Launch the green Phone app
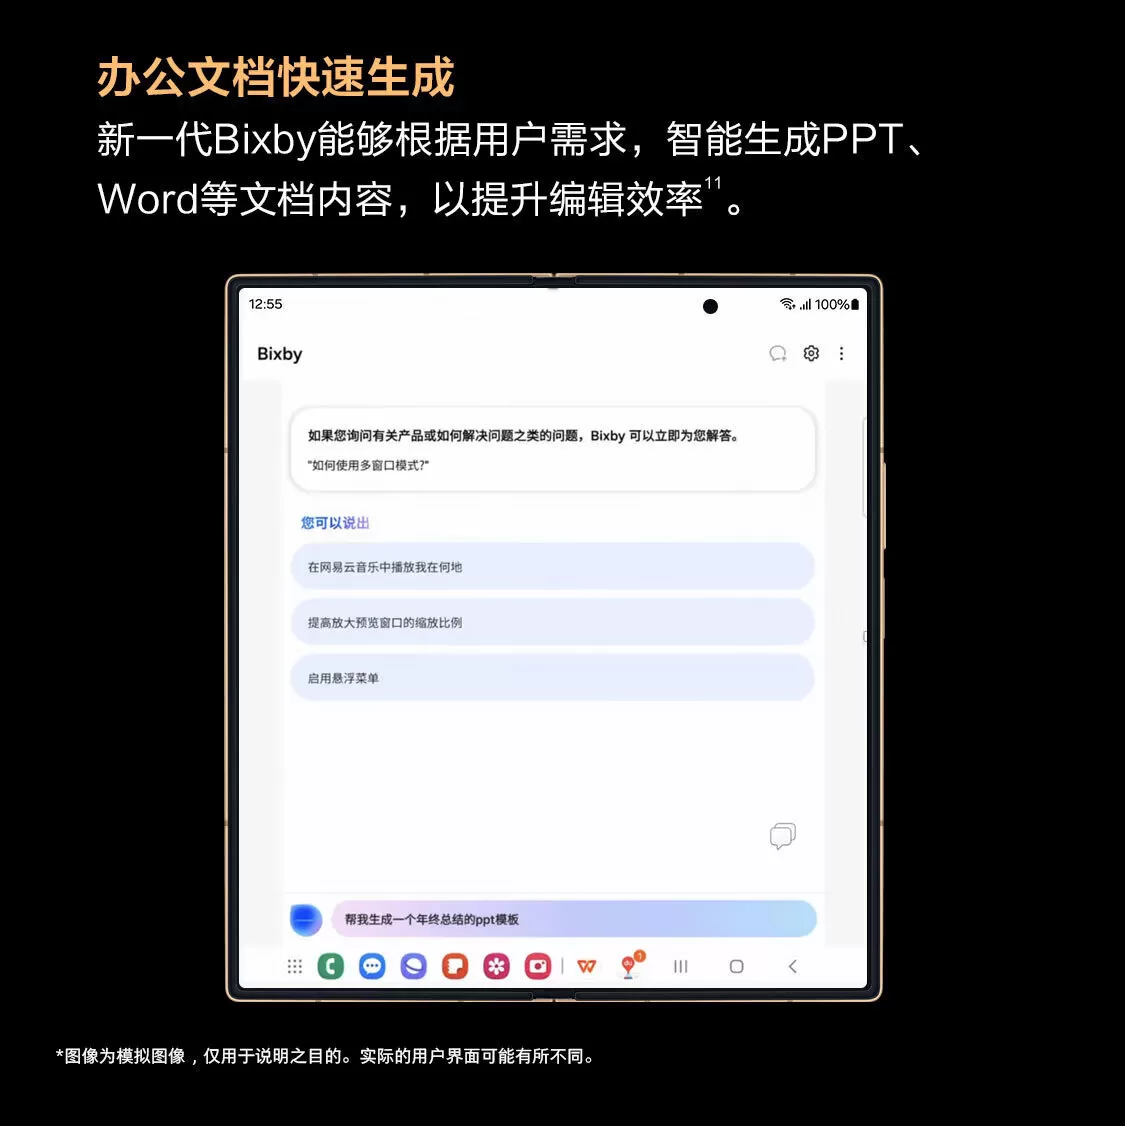The height and width of the screenshot is (1126, 1125). pyautogui.click(x=330, y=967)
